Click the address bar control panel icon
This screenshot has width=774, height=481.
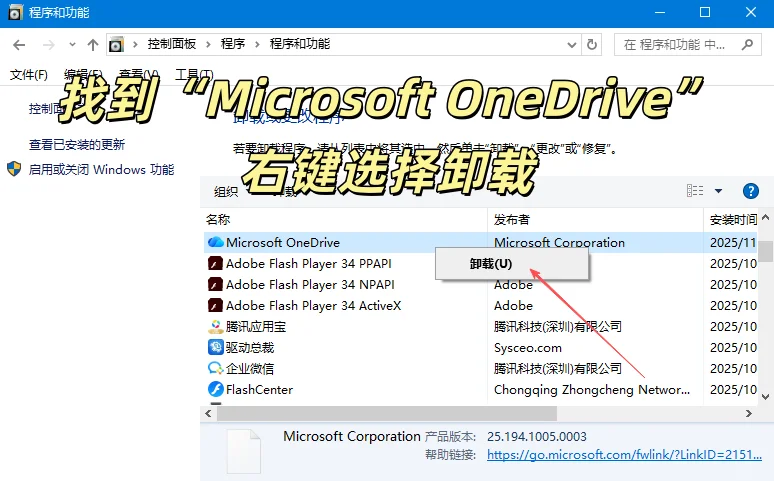coord(116,45)
